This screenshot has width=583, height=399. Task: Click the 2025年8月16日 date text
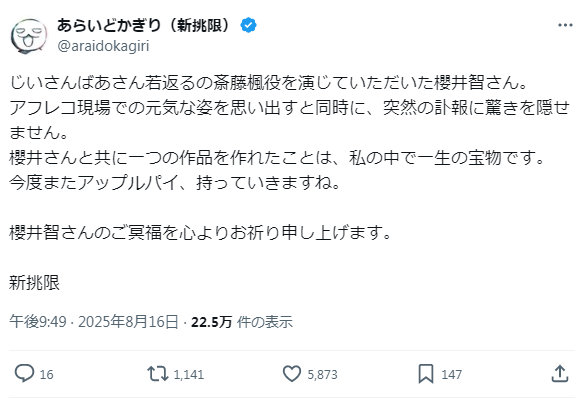(x=128, y=322)
